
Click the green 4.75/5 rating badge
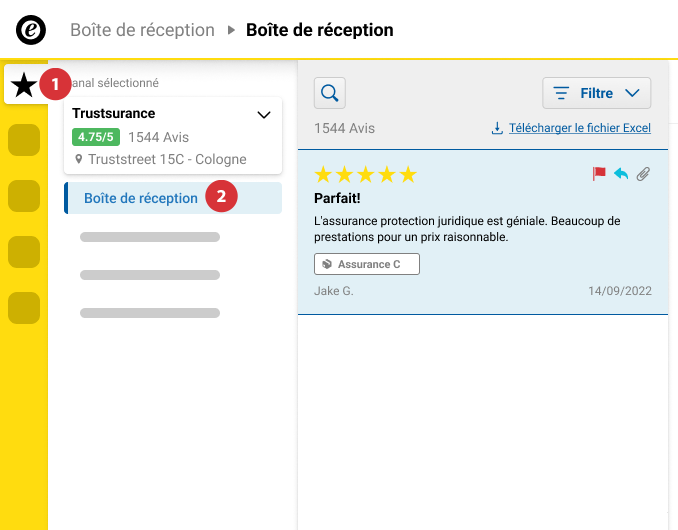point(96,137)
